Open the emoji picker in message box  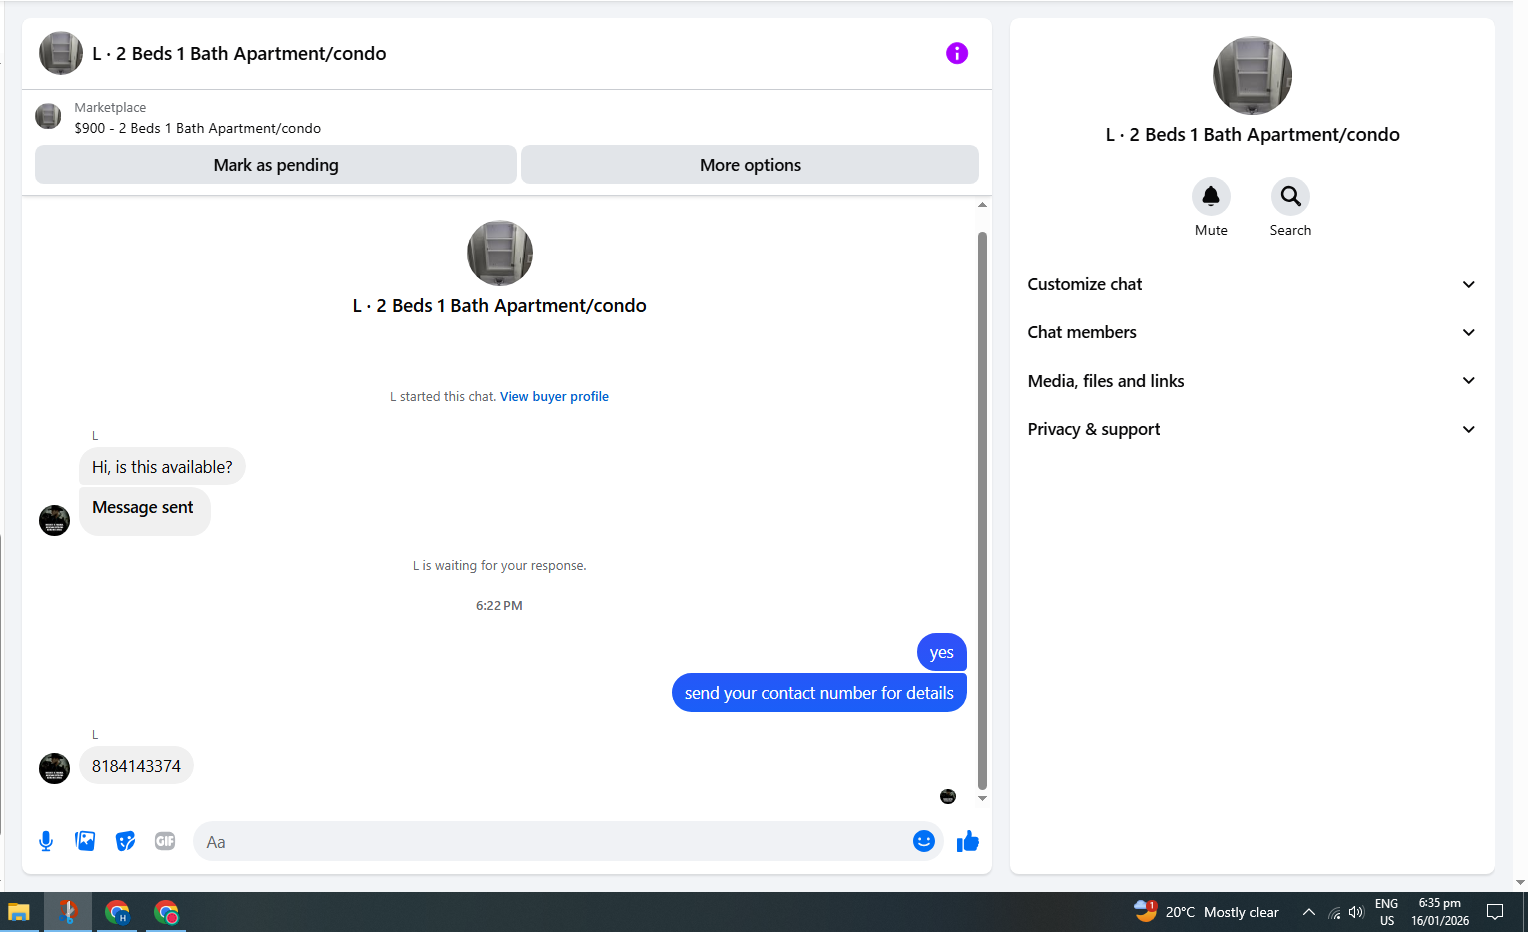pyautogui.click(x=924, y=841)
